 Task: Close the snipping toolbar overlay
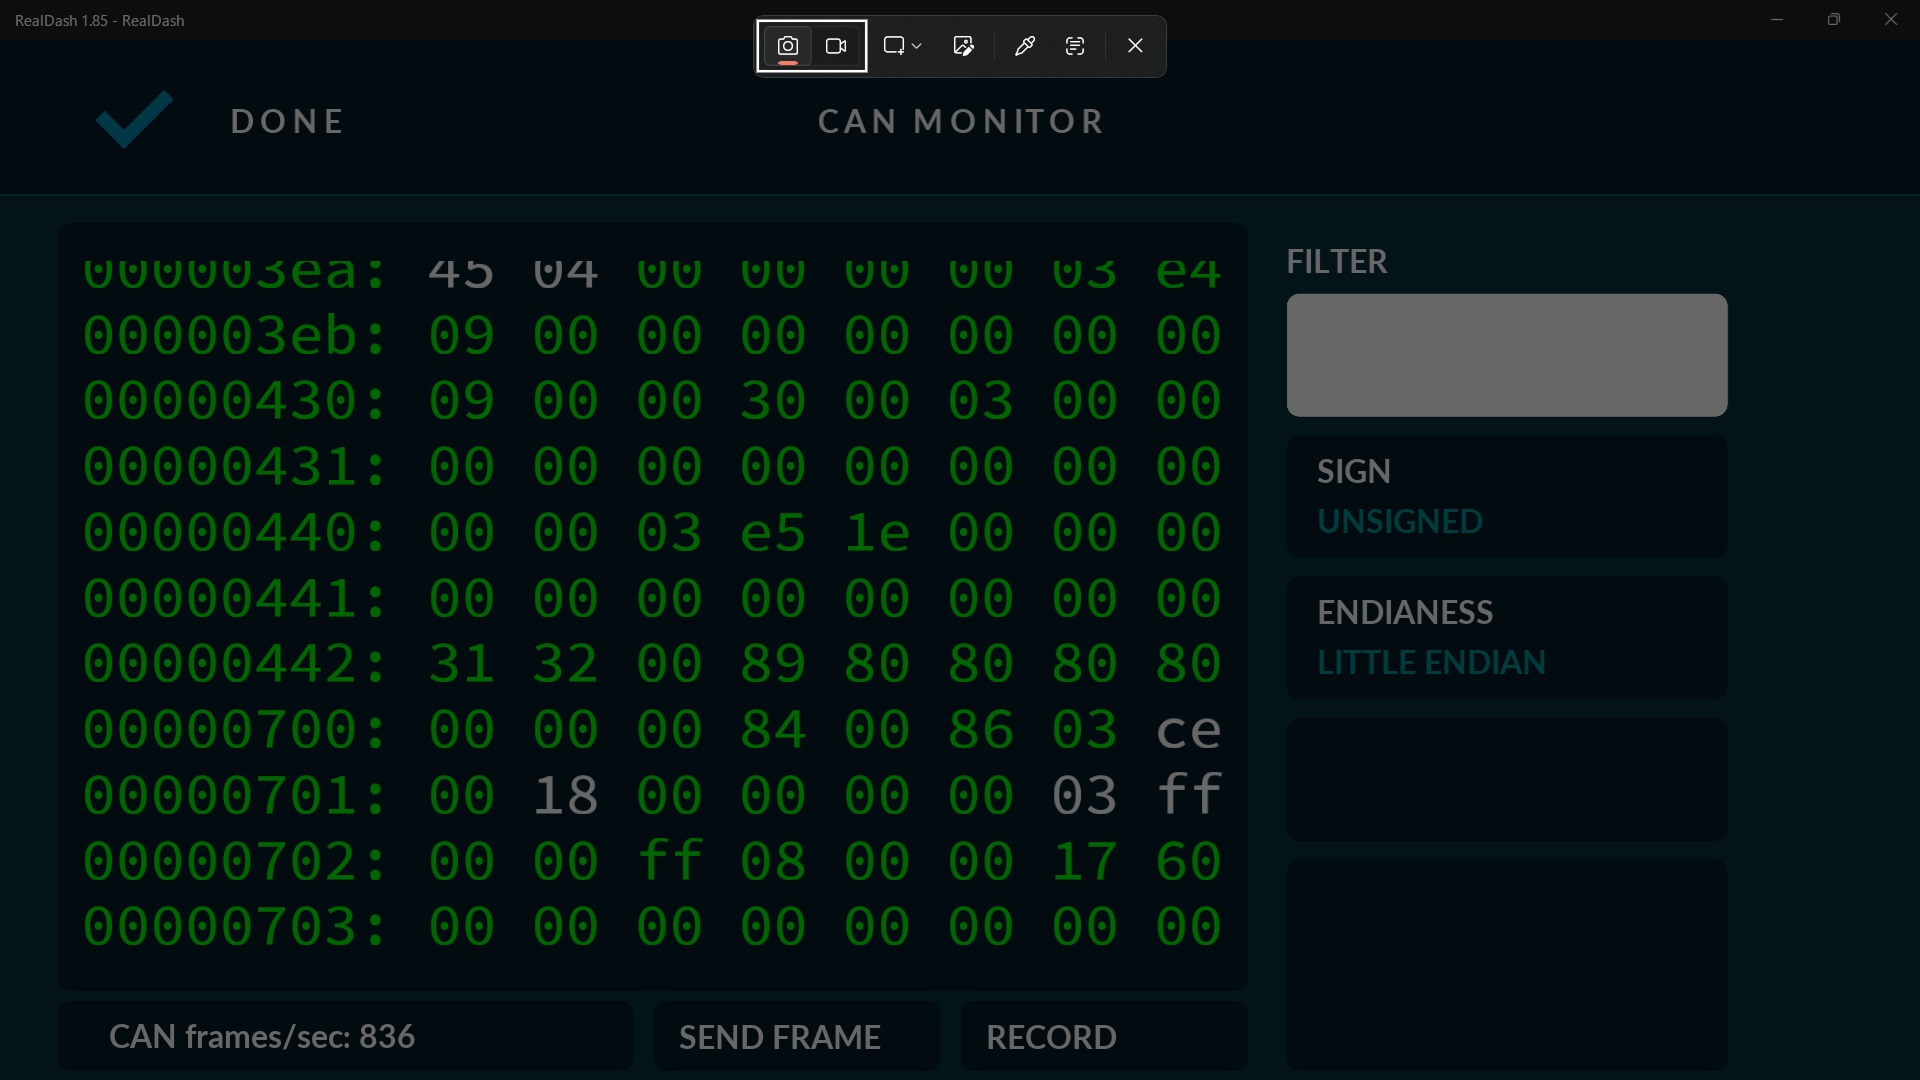(1135, 46)
